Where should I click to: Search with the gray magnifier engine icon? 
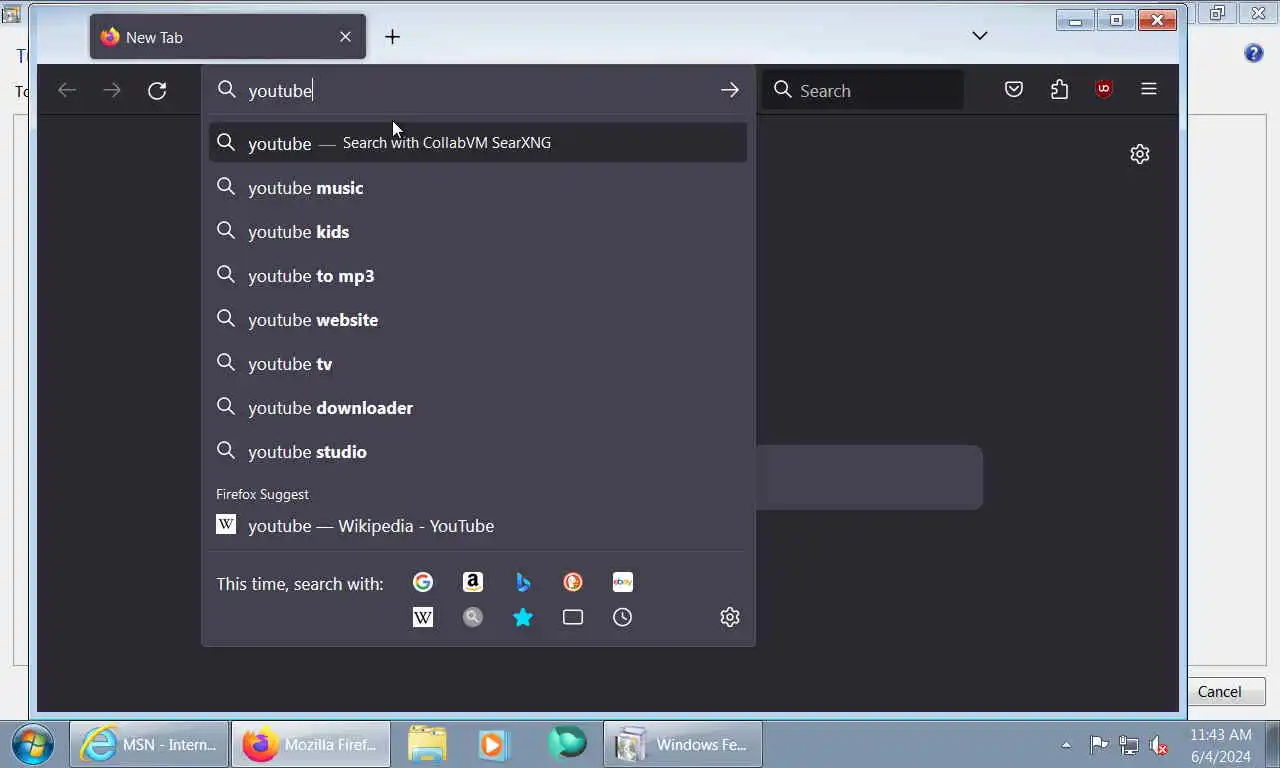click(x=473, y=617)
